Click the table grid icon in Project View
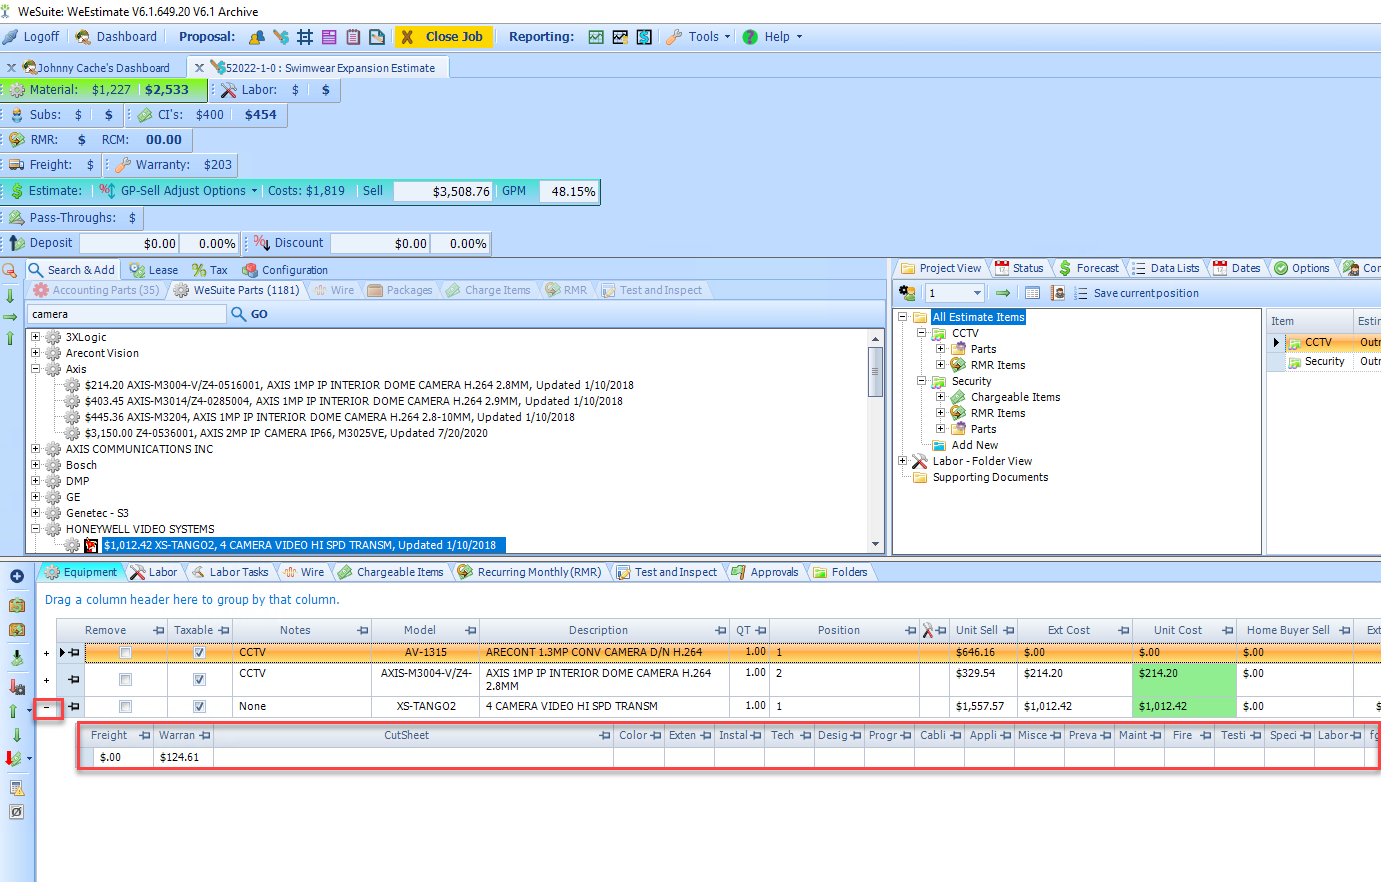 (x=1033, y=293)
